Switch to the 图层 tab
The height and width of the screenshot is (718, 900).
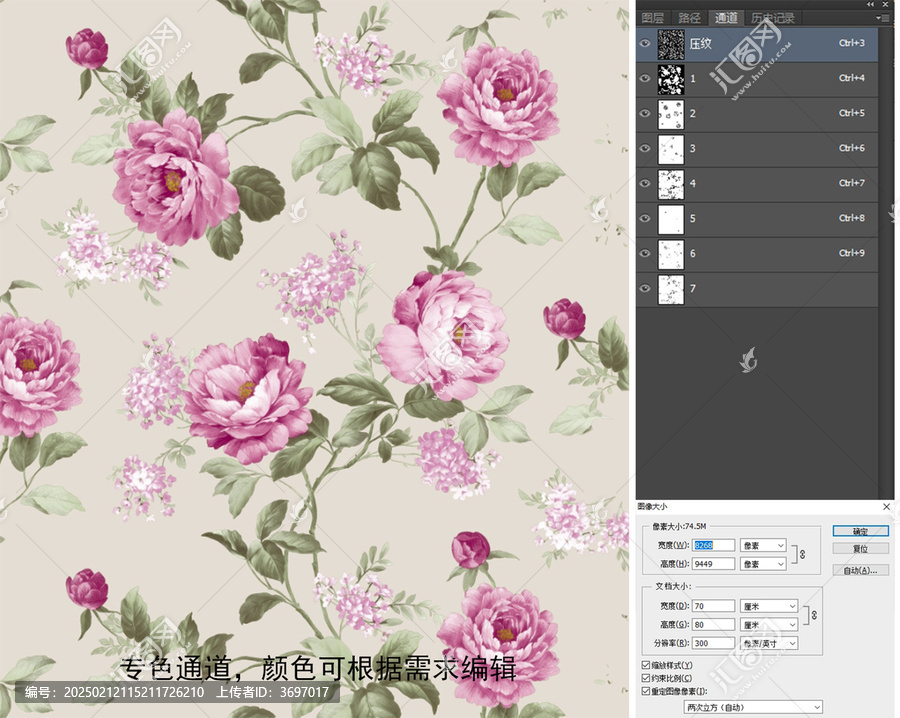[653, 18]
